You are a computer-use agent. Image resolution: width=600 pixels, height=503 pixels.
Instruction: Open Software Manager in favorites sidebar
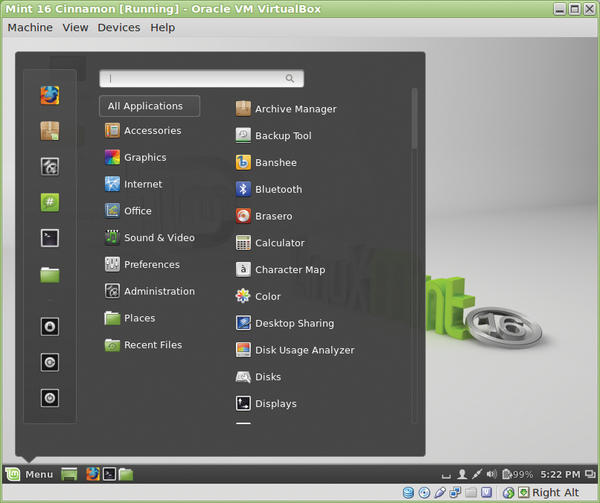point(50,131)
